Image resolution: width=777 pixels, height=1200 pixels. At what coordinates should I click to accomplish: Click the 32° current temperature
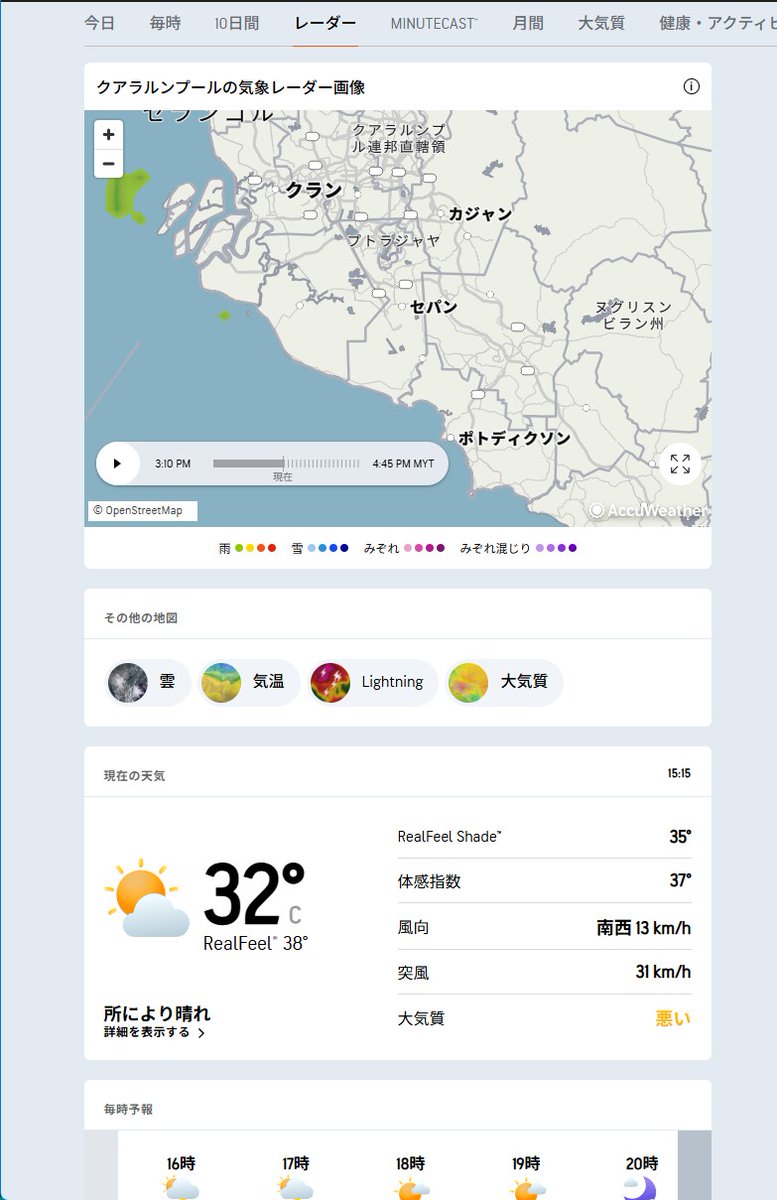pos(253,895)
